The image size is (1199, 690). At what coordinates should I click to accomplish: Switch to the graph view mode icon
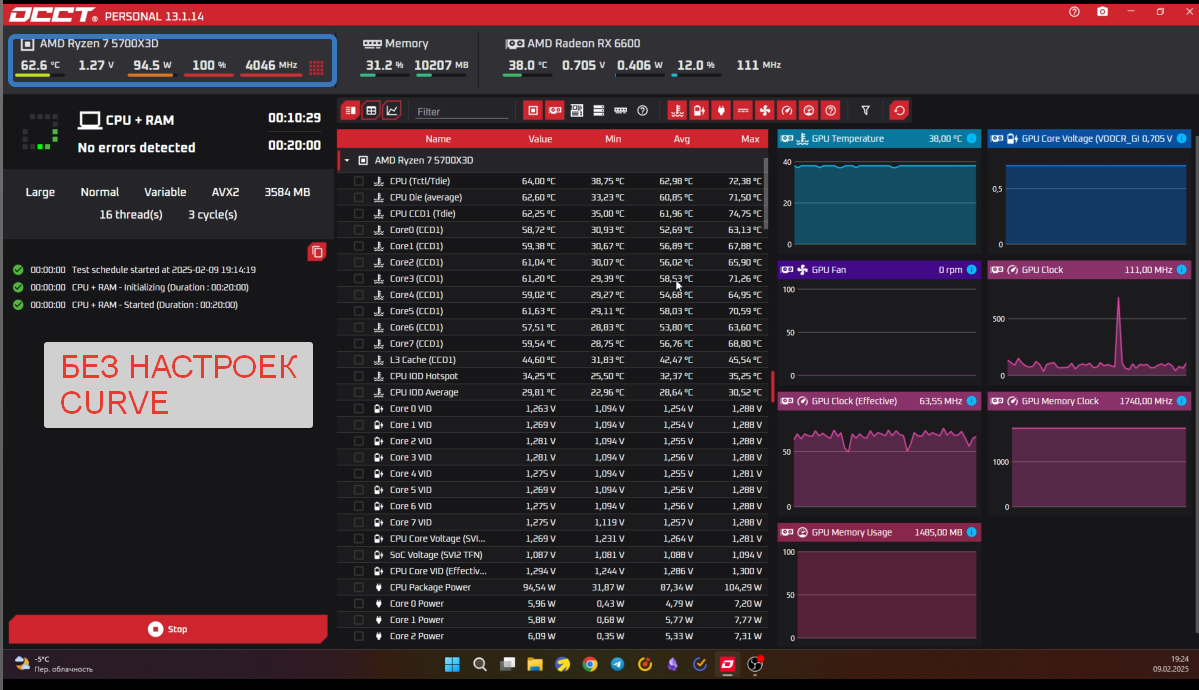(392, 111)
